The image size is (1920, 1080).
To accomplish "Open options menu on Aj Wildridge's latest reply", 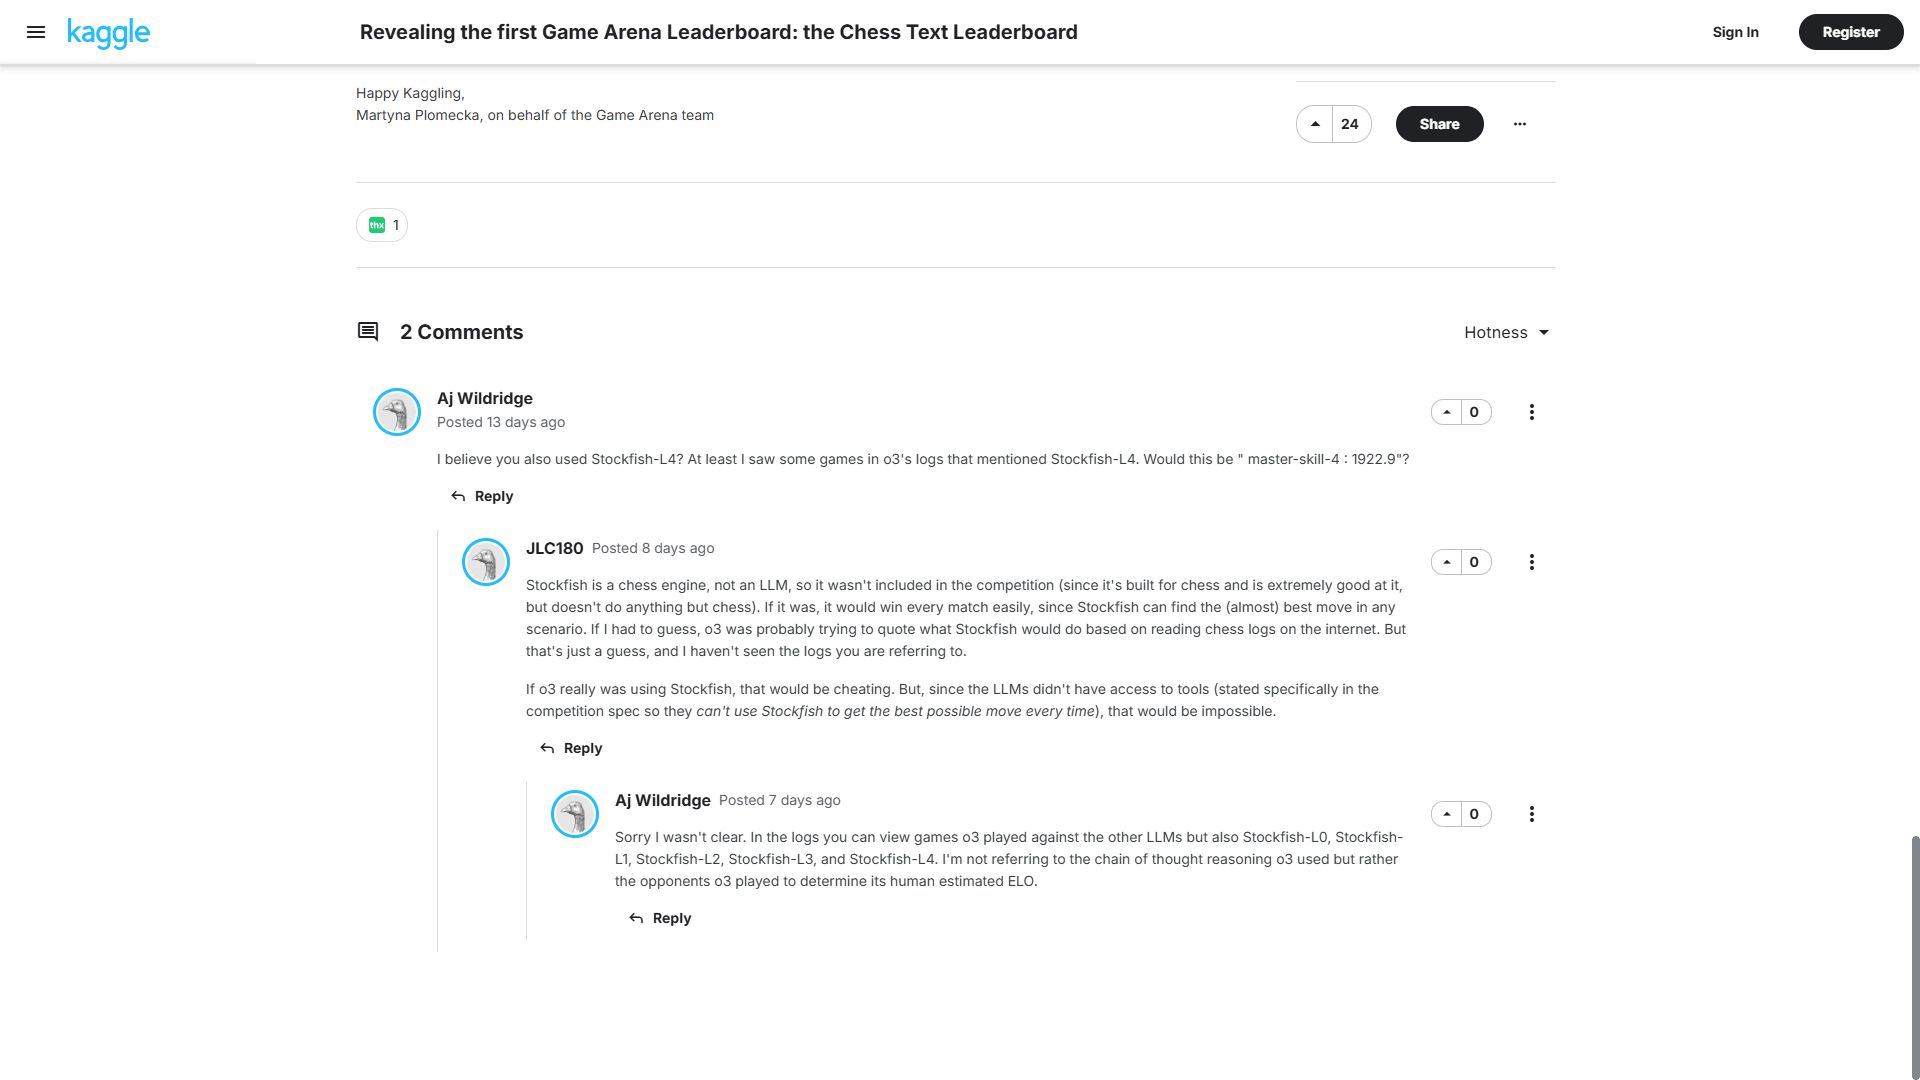I will click(x=1531, y=814).
